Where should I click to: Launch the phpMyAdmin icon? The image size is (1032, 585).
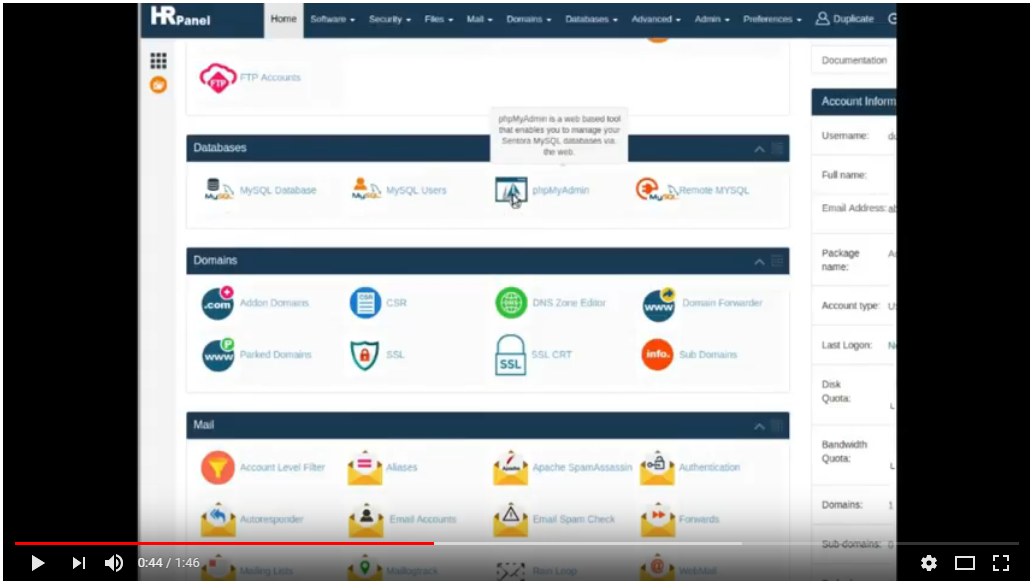tap(511, 190)
